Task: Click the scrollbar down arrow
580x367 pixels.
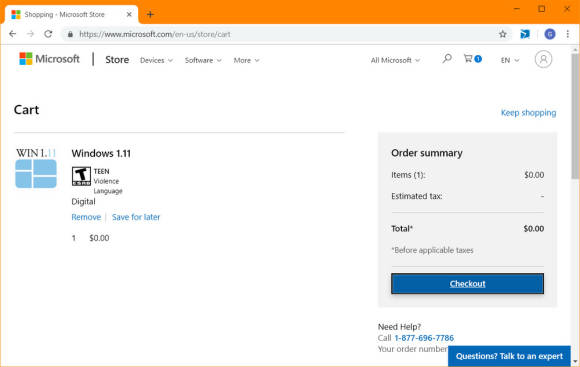Action: [x=575, y=361]
